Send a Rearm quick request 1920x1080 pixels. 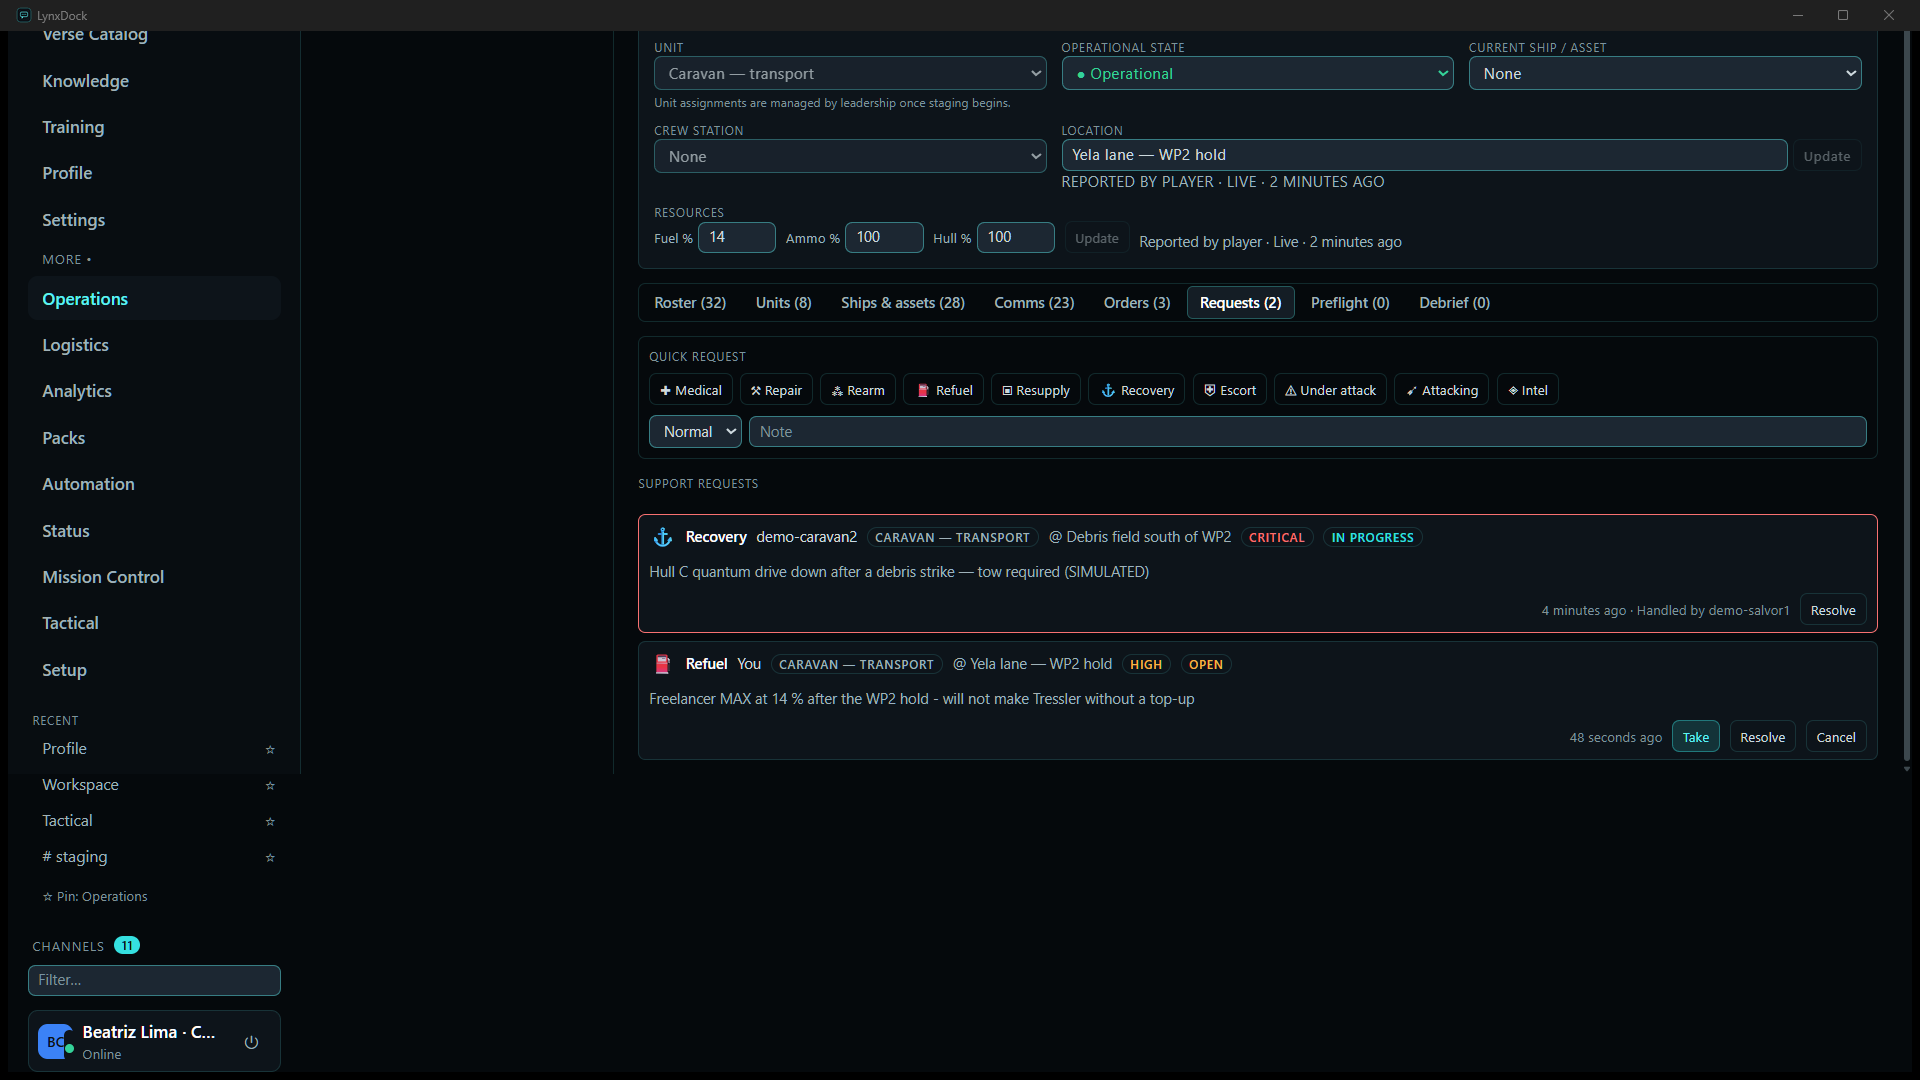coord(858,390)
